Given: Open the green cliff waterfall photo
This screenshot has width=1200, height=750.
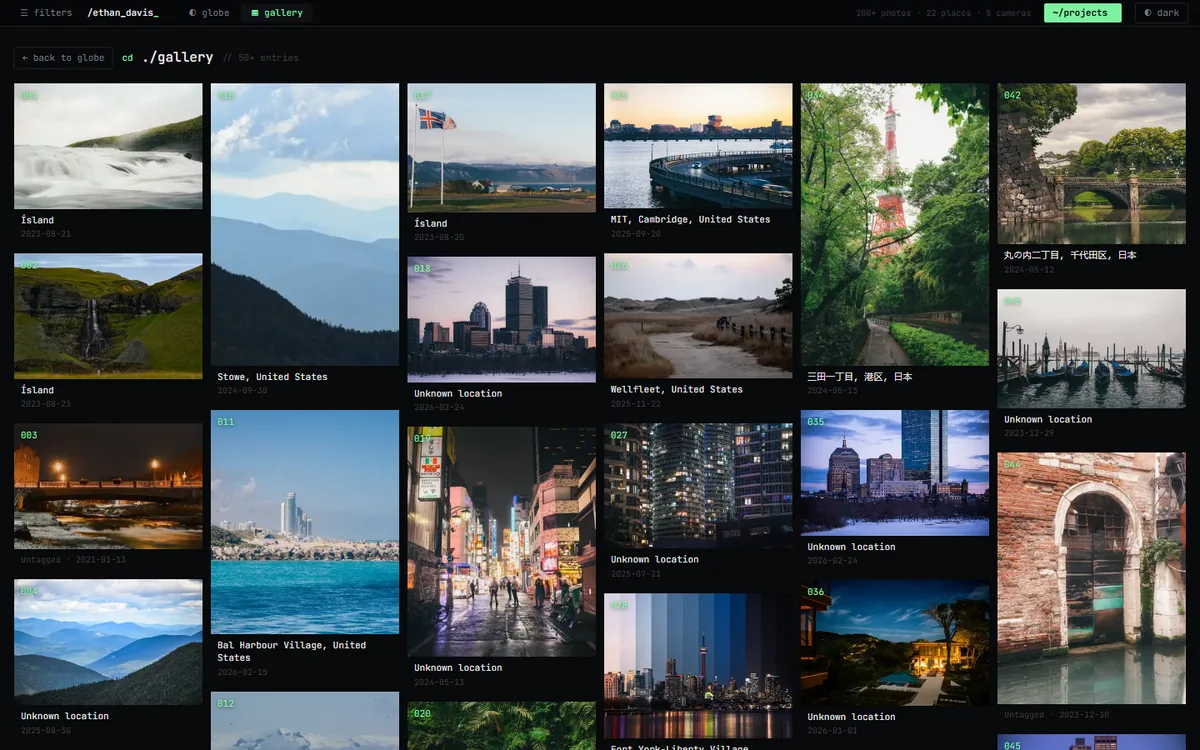Looking at the screenshot, I should (108, 316).
